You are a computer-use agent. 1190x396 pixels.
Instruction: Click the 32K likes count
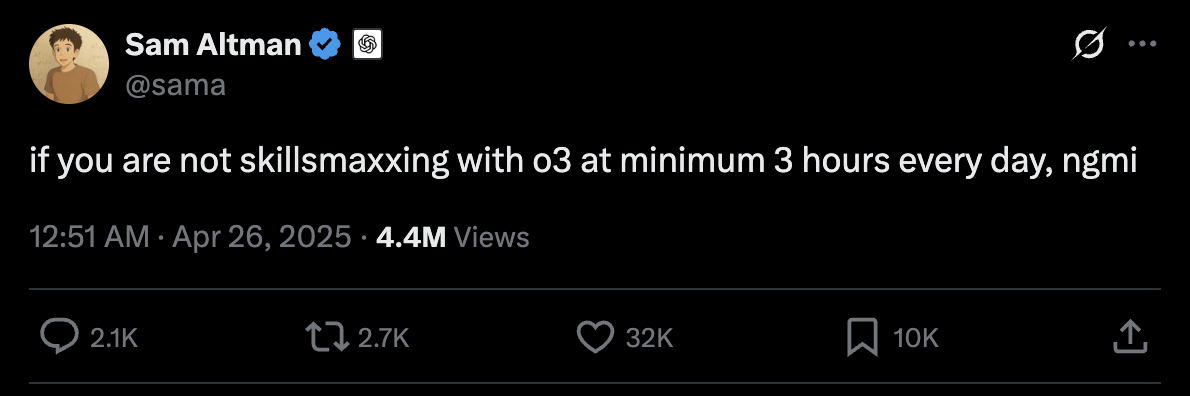(650, 338)
